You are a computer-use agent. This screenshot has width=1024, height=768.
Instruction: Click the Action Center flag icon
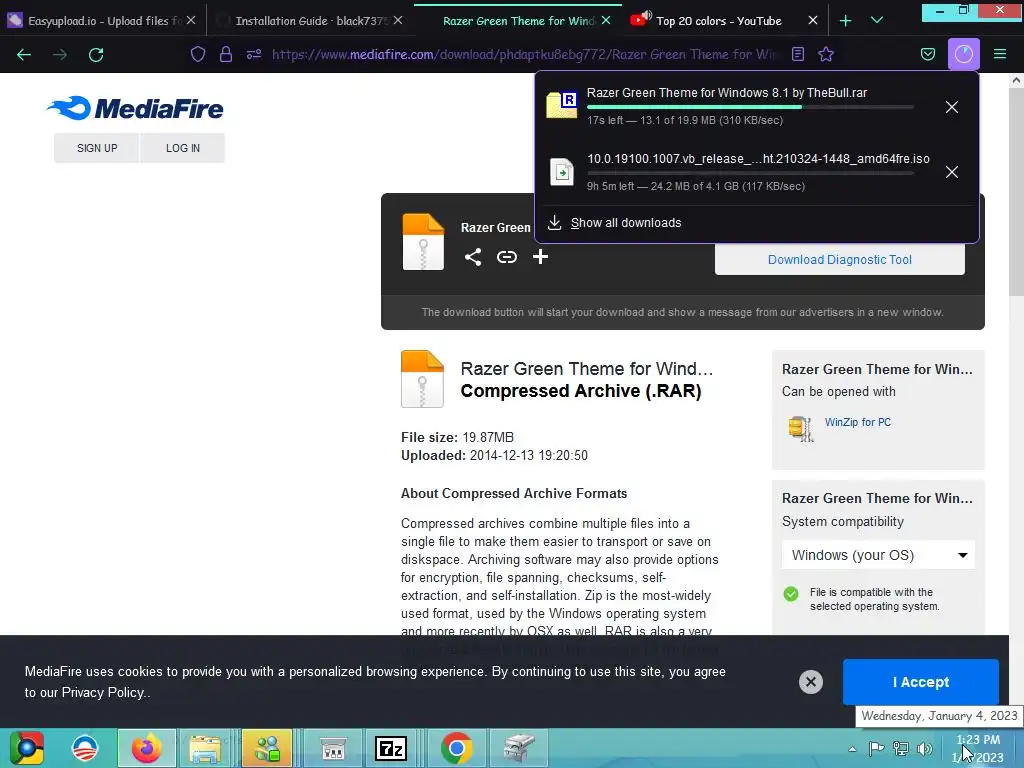click(x=876, y=748)
